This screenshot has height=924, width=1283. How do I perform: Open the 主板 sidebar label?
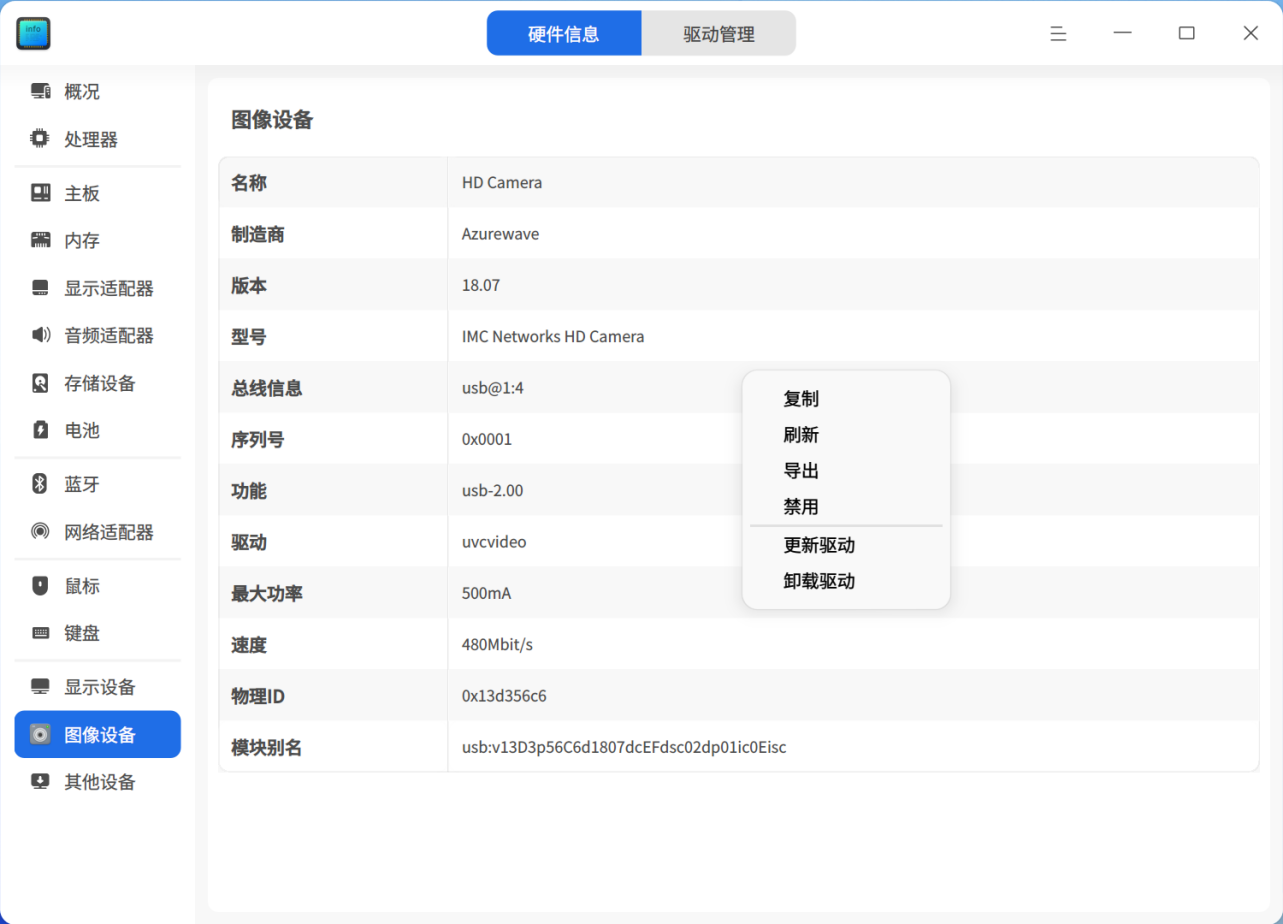pos(82,194)
